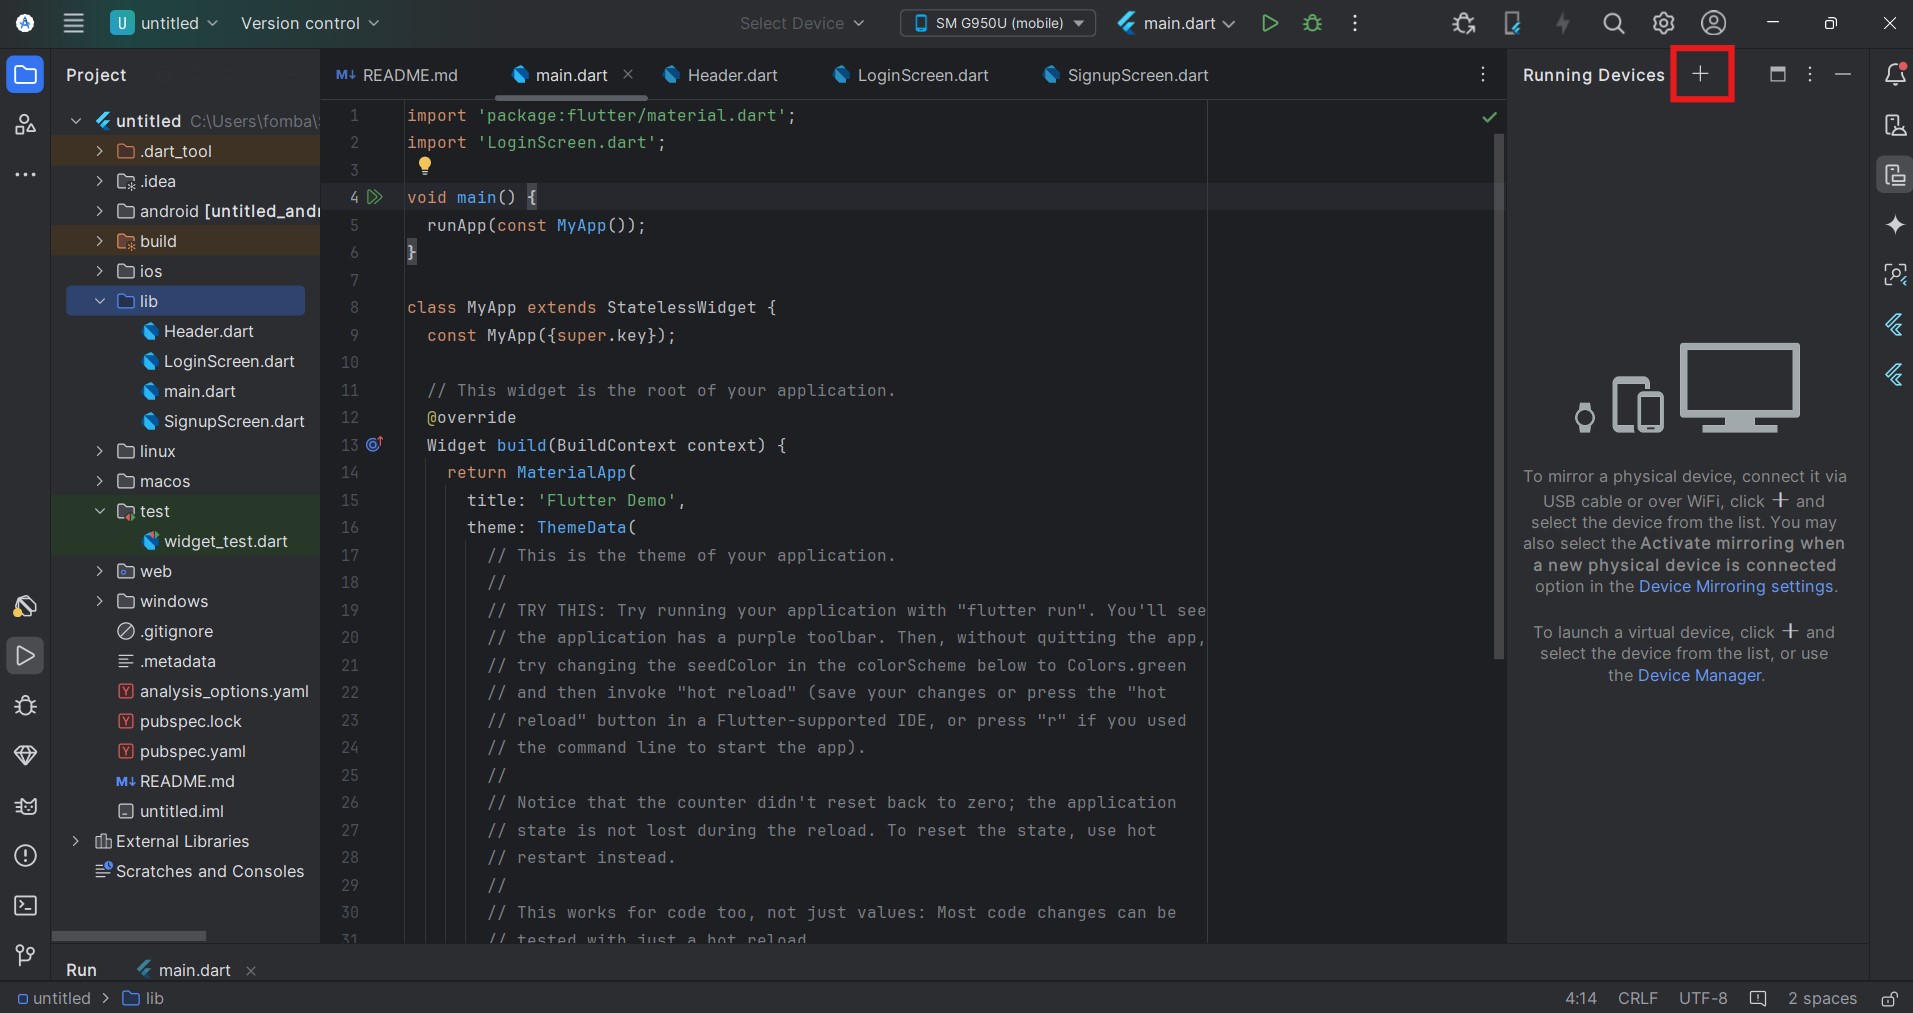Open the Git version control tool window
The image size is (1913, 1013).
25,956
